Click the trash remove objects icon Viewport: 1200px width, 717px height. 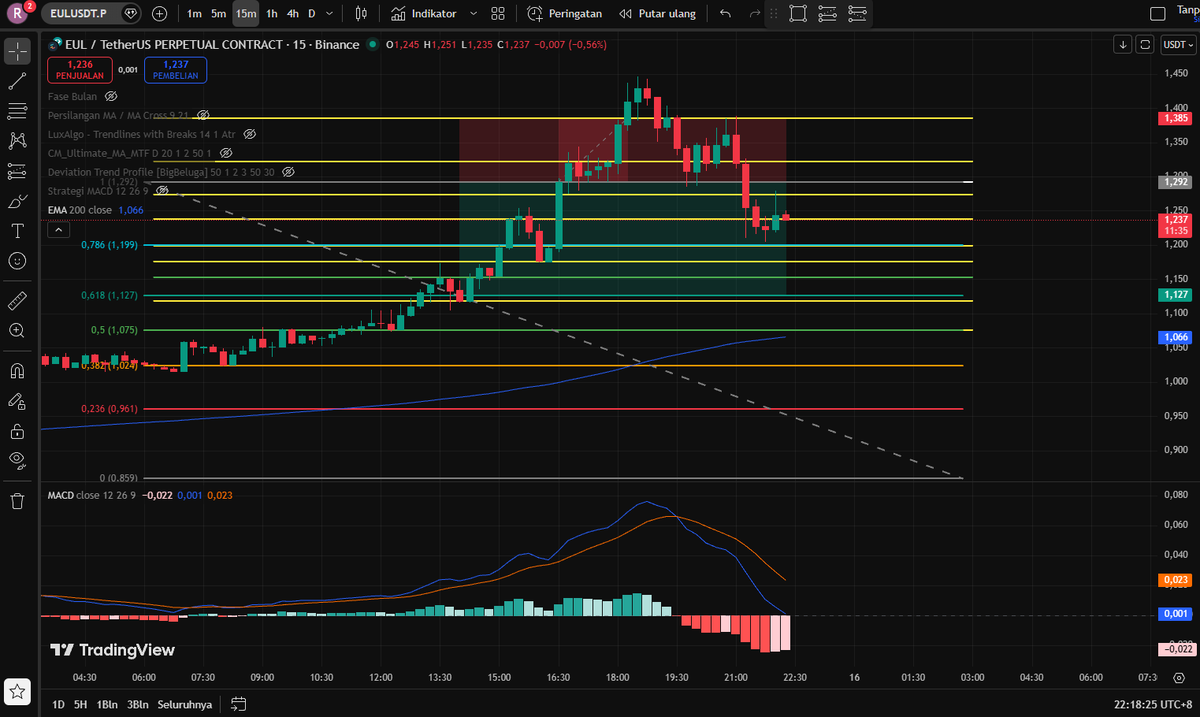tap(17, 501)
